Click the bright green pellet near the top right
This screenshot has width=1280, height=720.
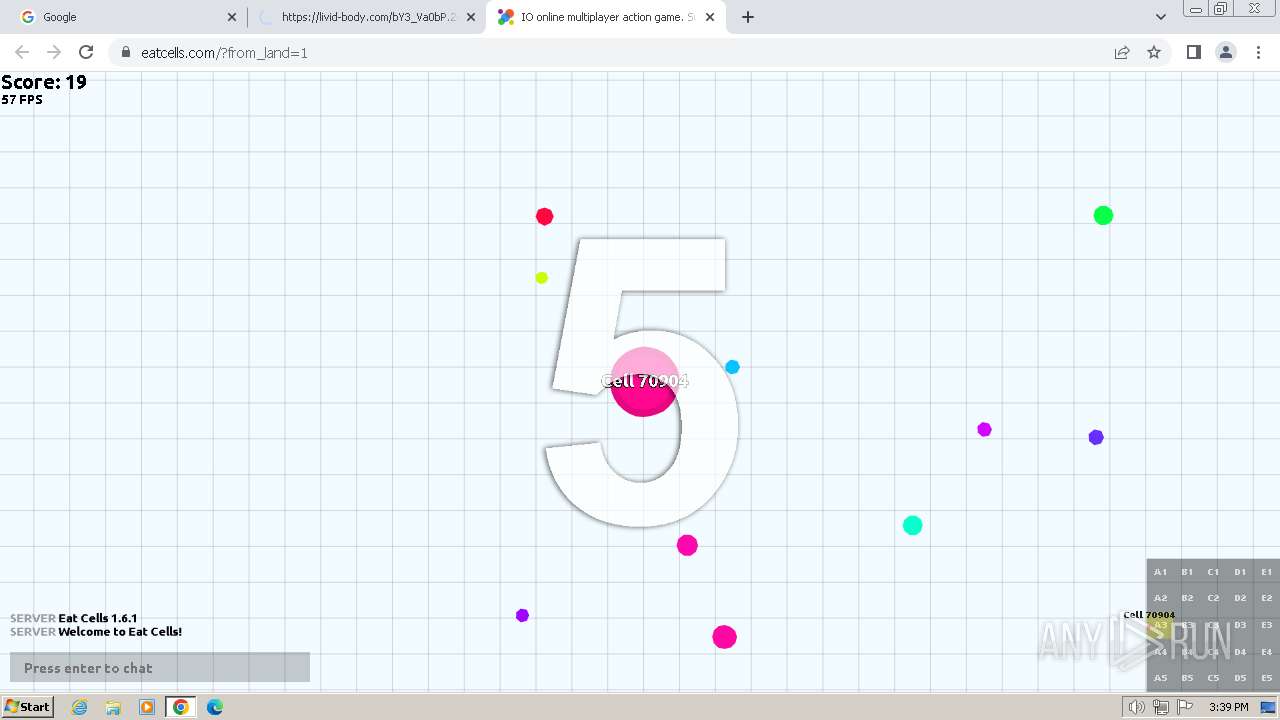(1103, 215)
